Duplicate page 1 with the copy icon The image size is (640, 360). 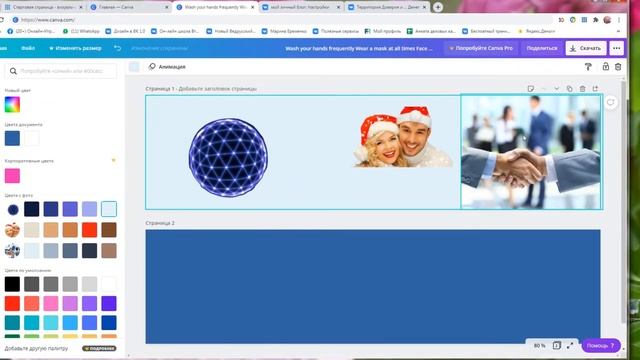coord(569,89)
